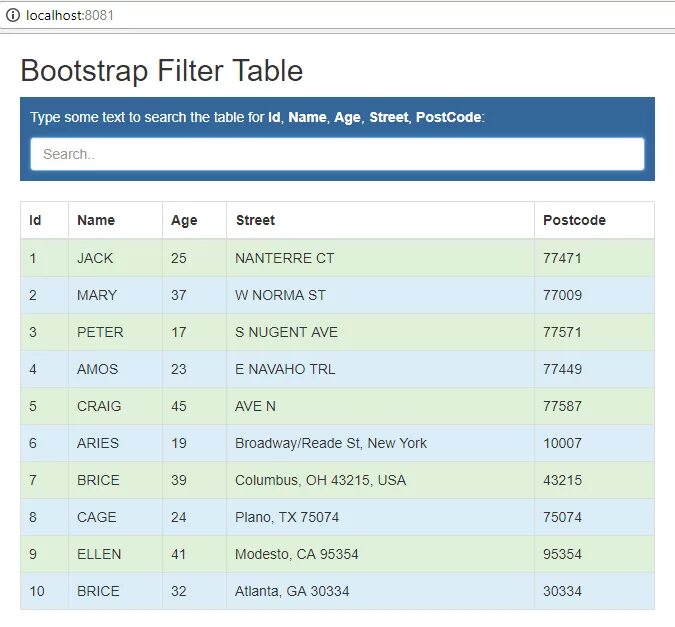Click the Postcode column header
The image size is (675, 627).
[574, 220]
